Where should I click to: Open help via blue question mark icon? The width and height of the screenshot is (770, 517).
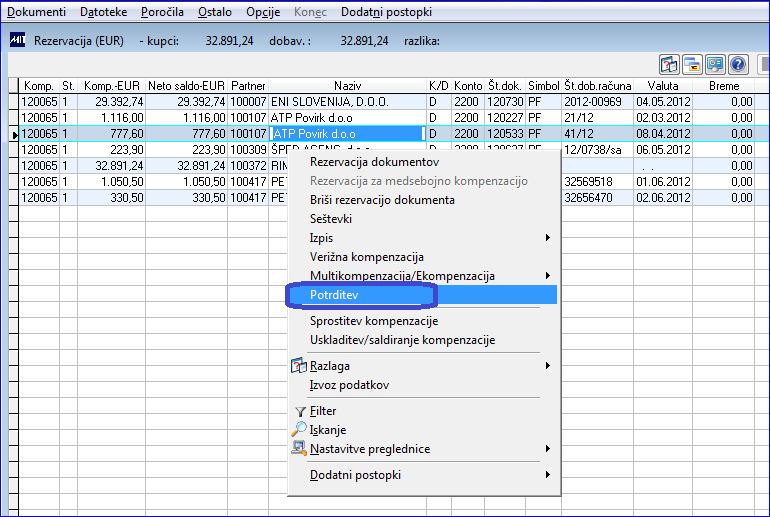[x=738, y=64]
